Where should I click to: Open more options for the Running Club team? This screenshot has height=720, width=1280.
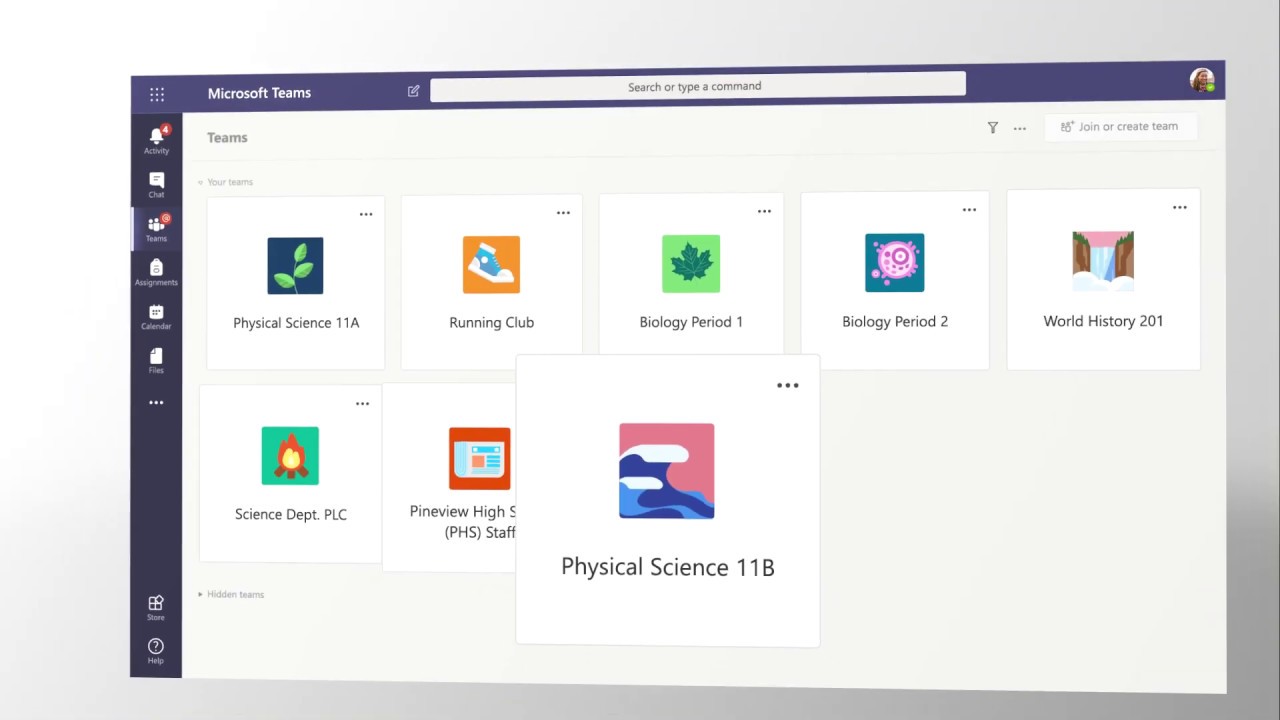point(563,212)
